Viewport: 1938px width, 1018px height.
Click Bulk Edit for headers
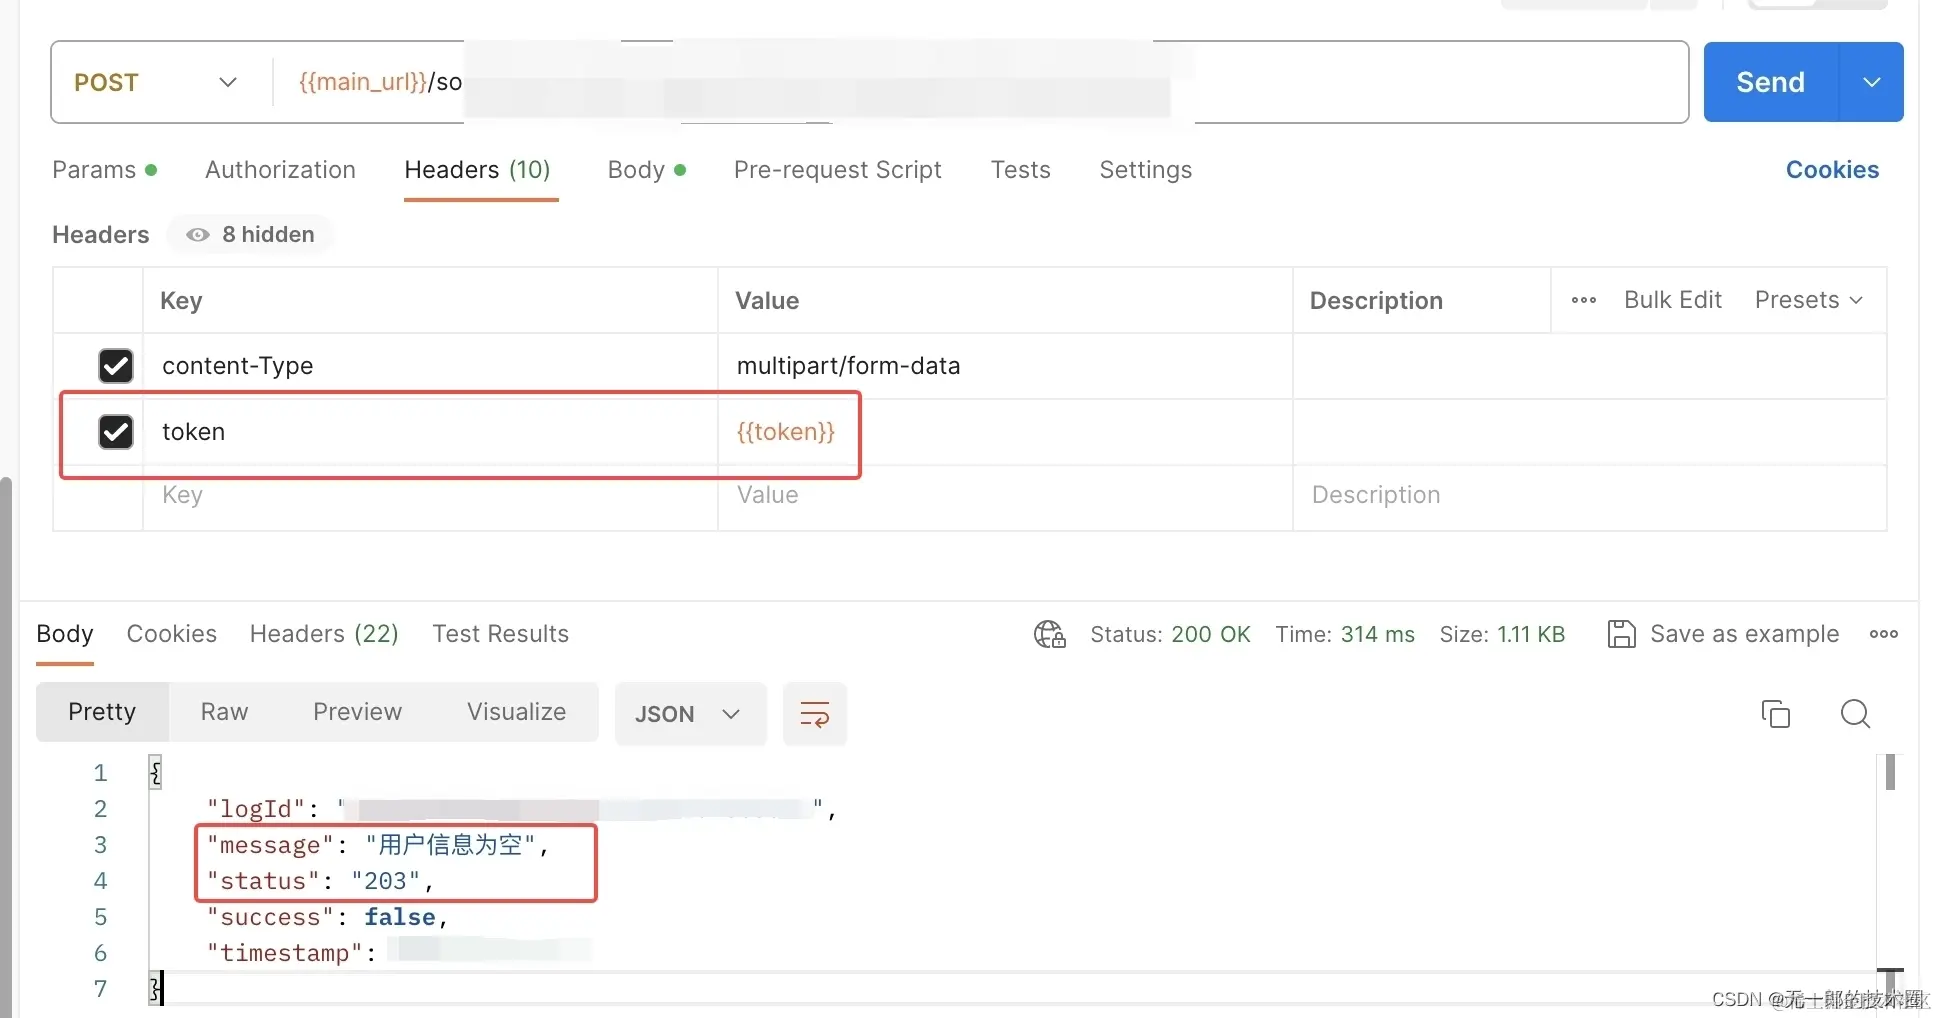[1672, 300]
